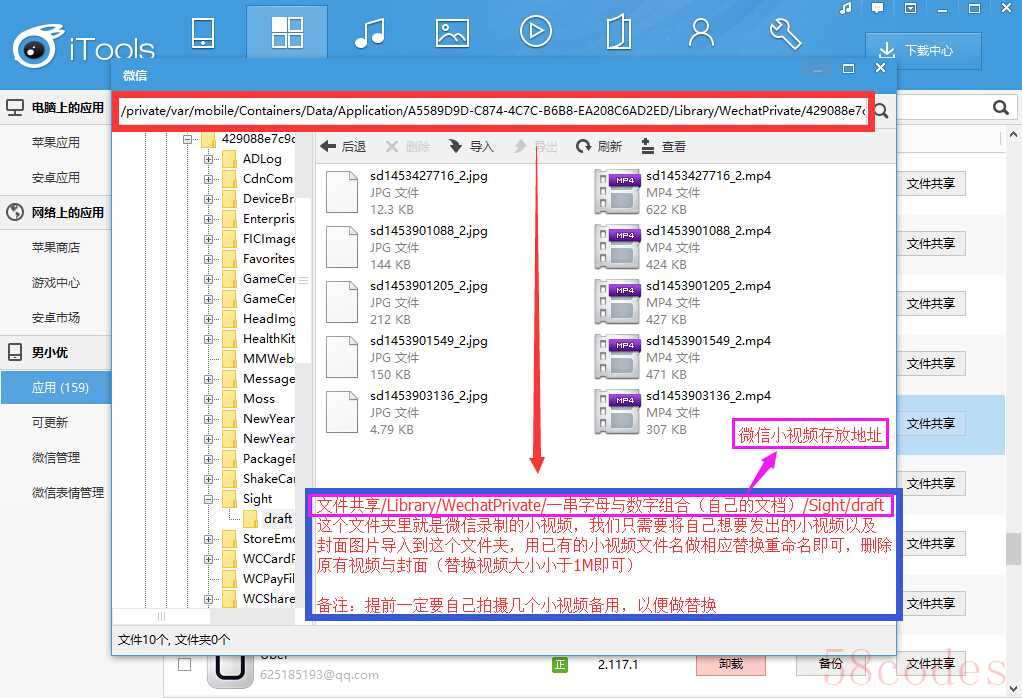Image resolution: width=1022 pixels, height=698 pixels.
Task: Select video sd1453903136_2.mp4
Action: [x=683, y=413]
